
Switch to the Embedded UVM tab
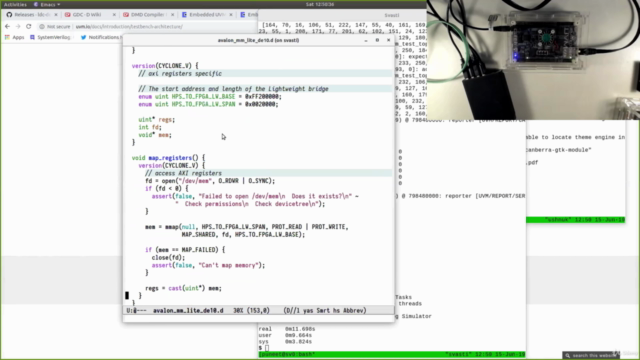(206, 15)
